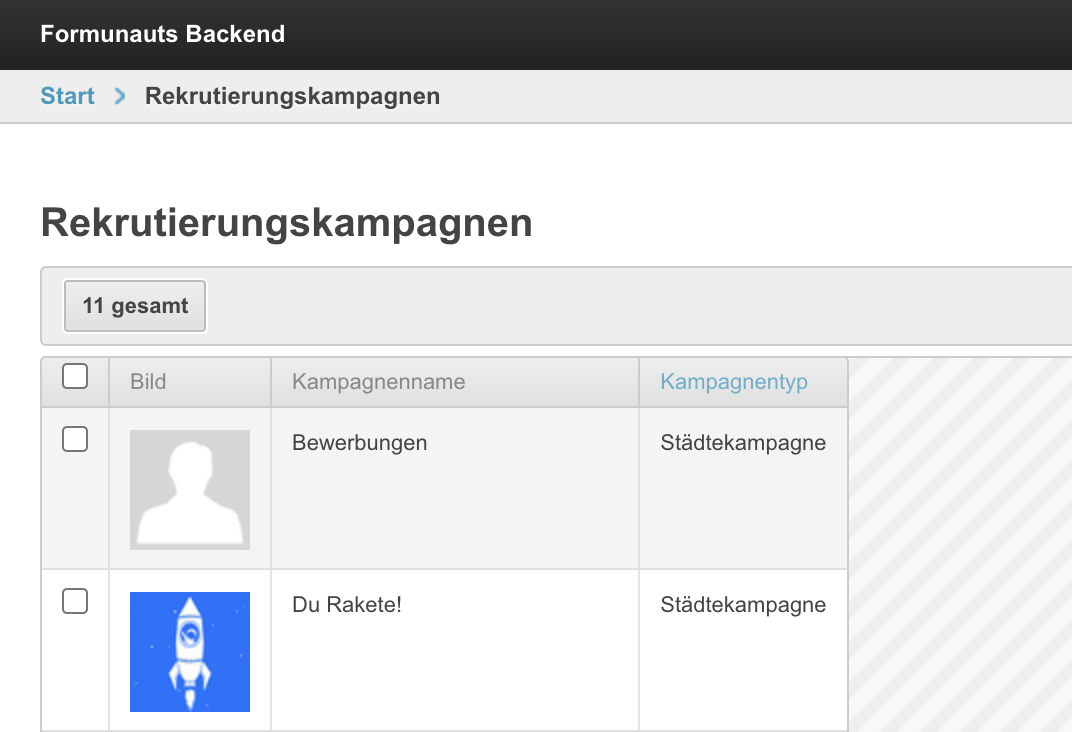Open the rocket image of Du Rakete!
This screenshot has width=1072, height=732.
coord(190,652)
